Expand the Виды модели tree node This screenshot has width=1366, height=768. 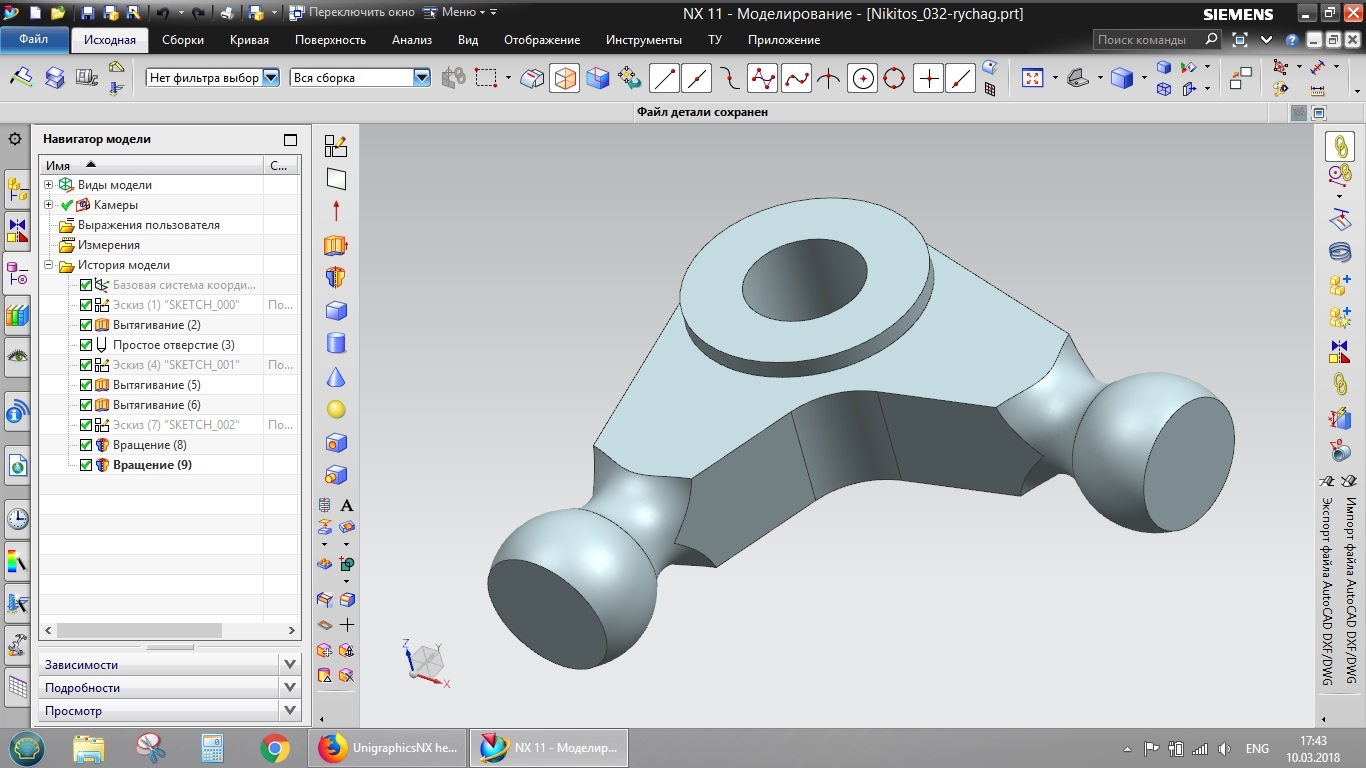[48, 185]
